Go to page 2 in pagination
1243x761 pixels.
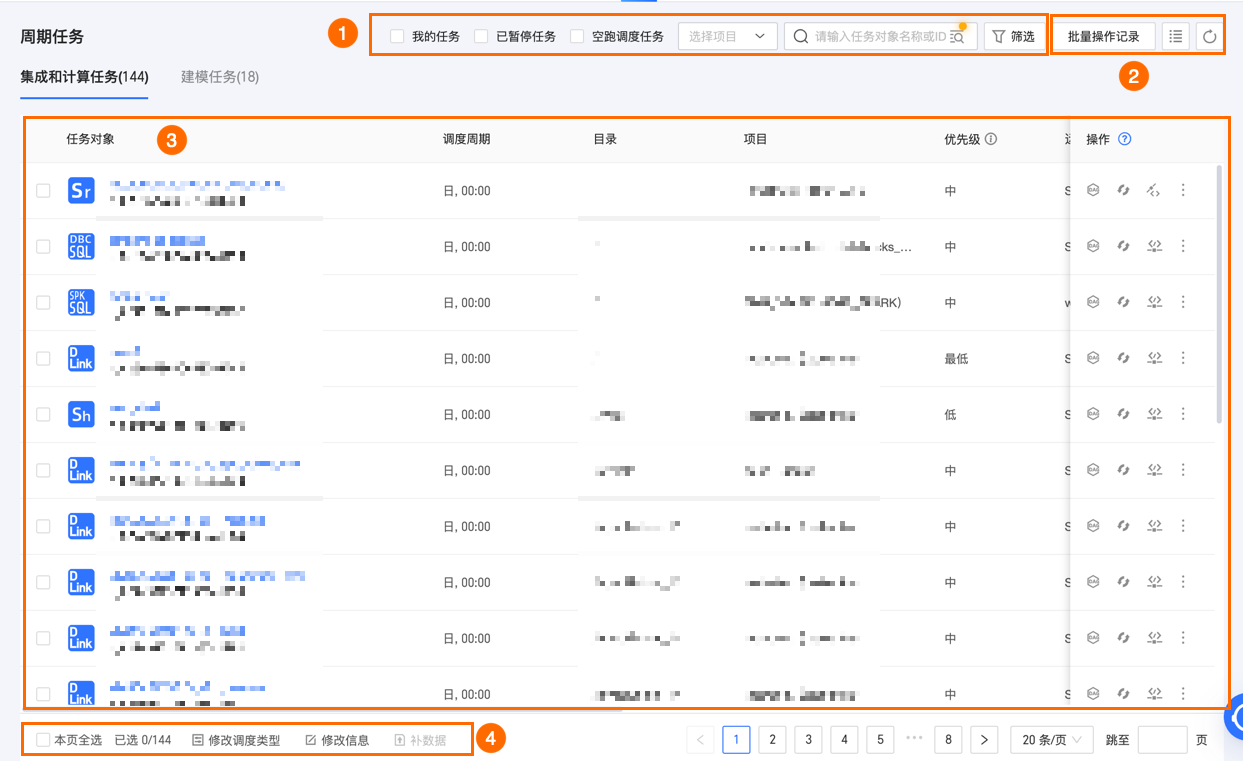[x=772, y=740]
